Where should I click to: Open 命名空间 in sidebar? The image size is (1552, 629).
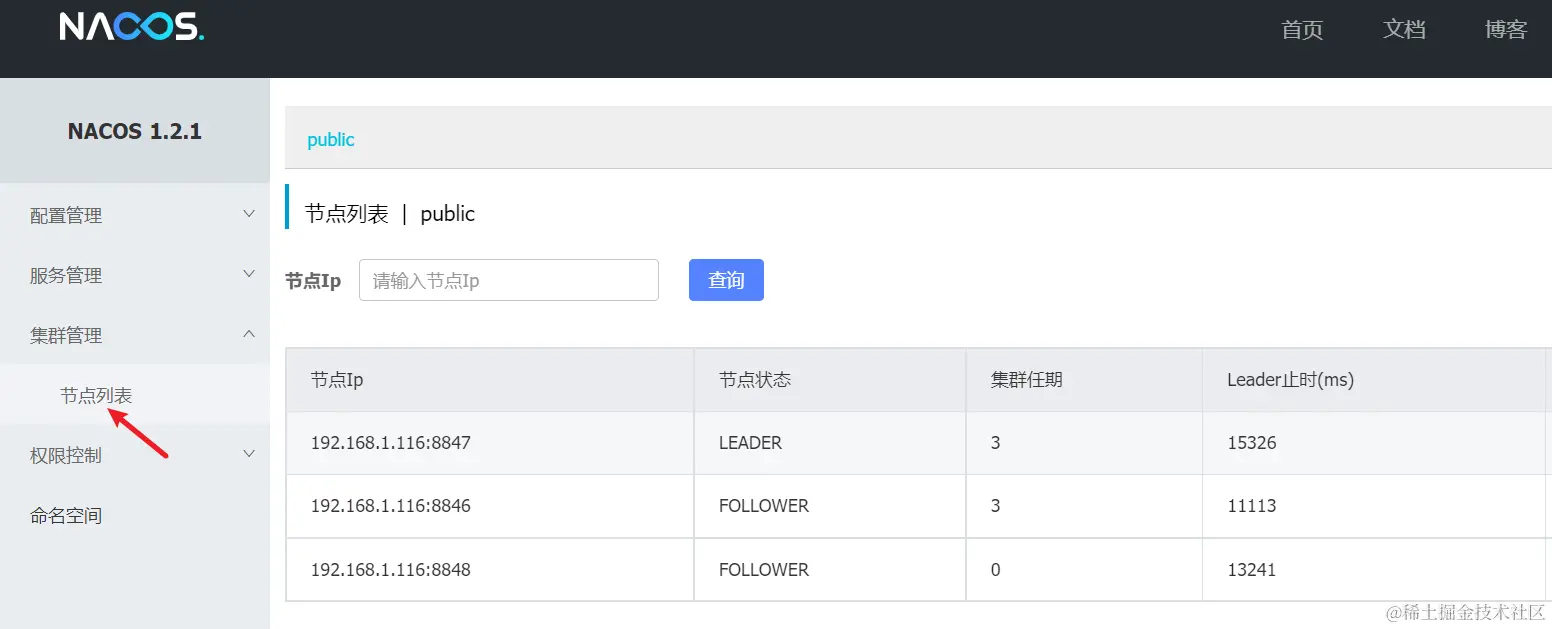66,516
